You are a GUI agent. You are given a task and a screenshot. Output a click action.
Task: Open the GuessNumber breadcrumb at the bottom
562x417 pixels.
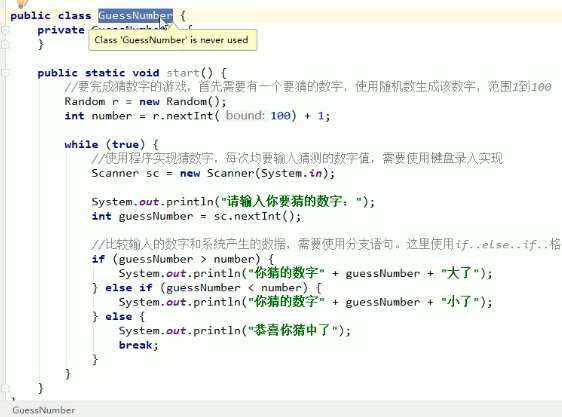[44, 410]
